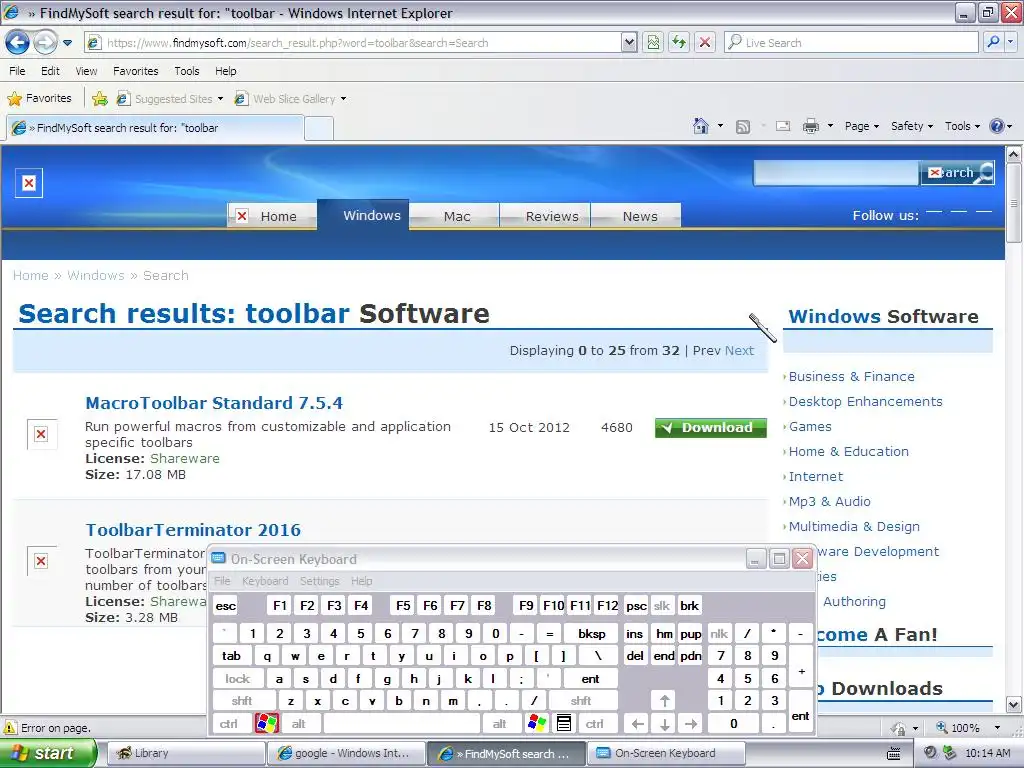Click the IE Forward navigation button
This screenshot has width=1024, height=768.
coord(45,43)
